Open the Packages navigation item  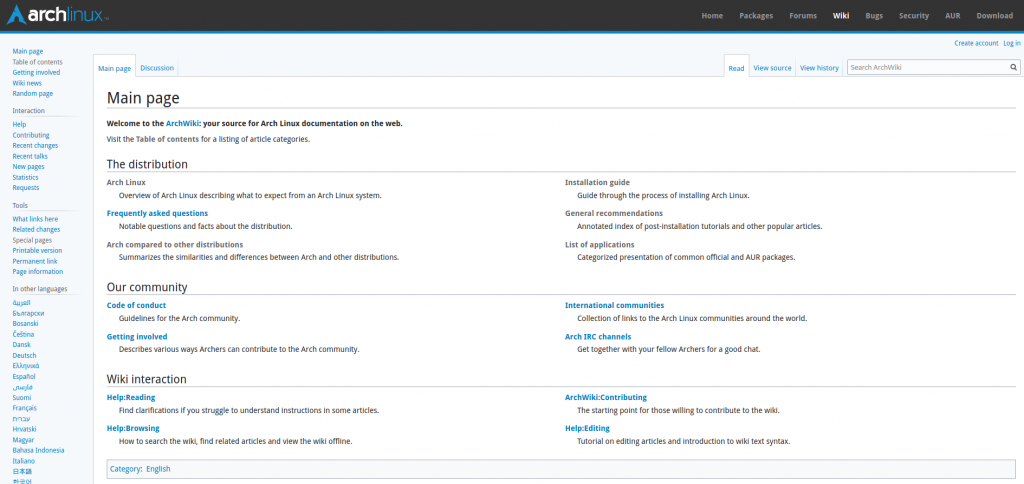coord(756,16)
